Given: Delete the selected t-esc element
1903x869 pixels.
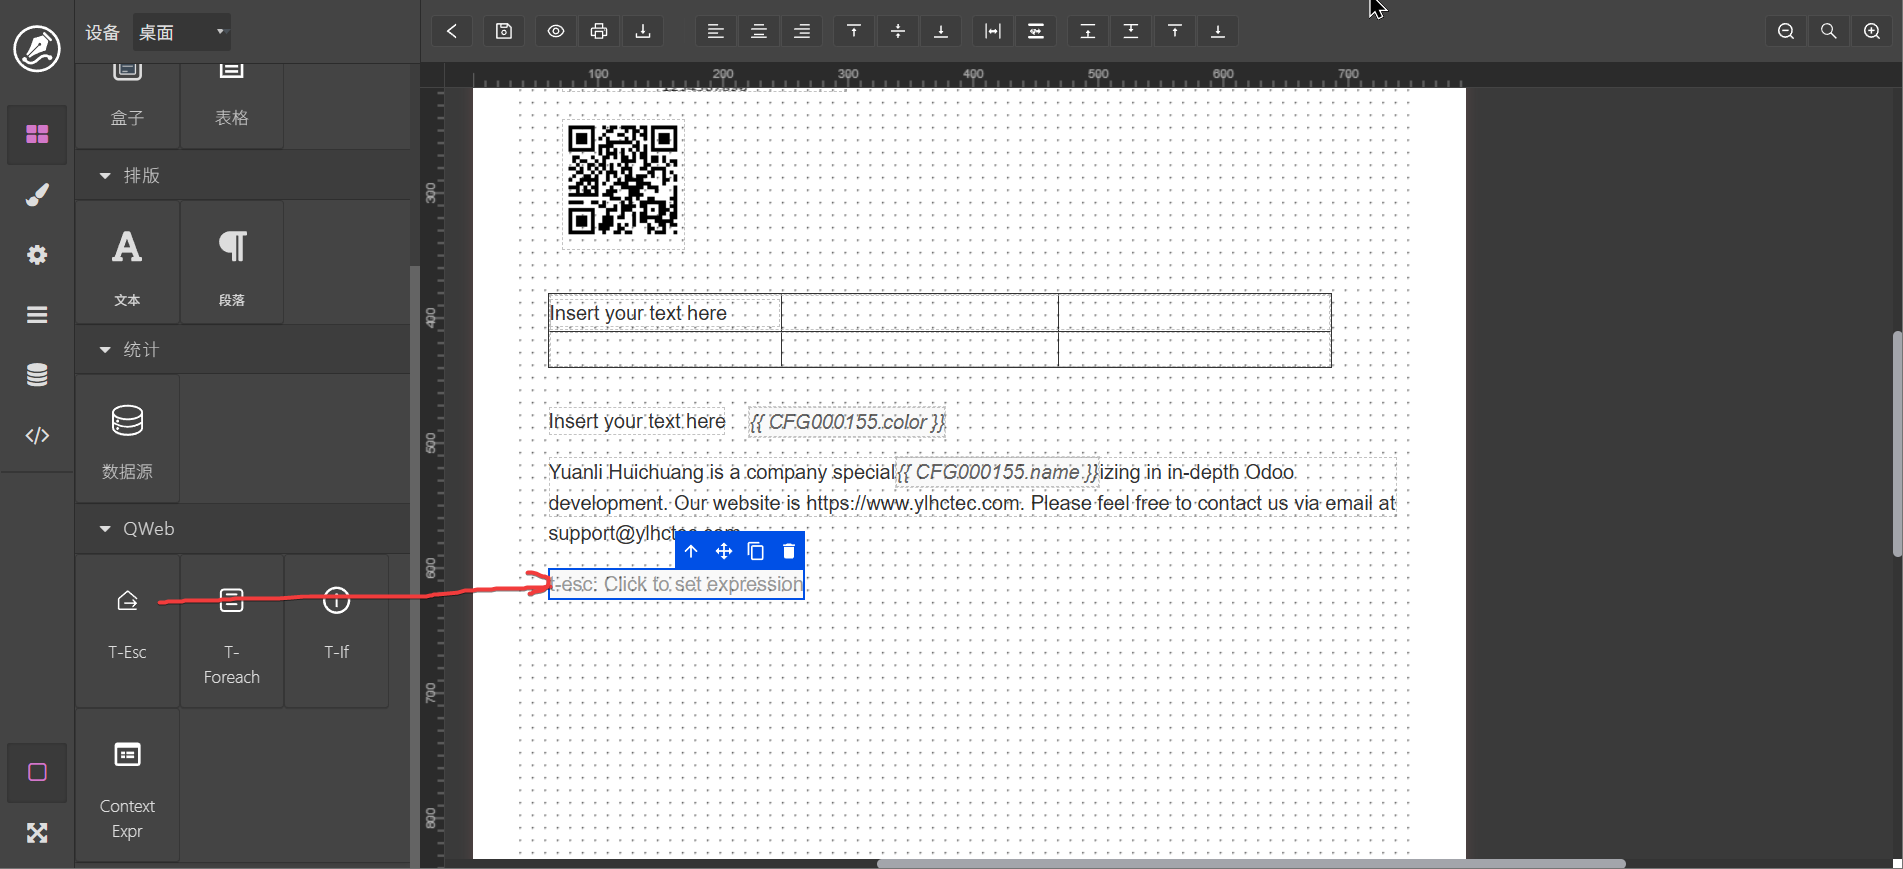Looking at the screenshot, I should (789, 551).
